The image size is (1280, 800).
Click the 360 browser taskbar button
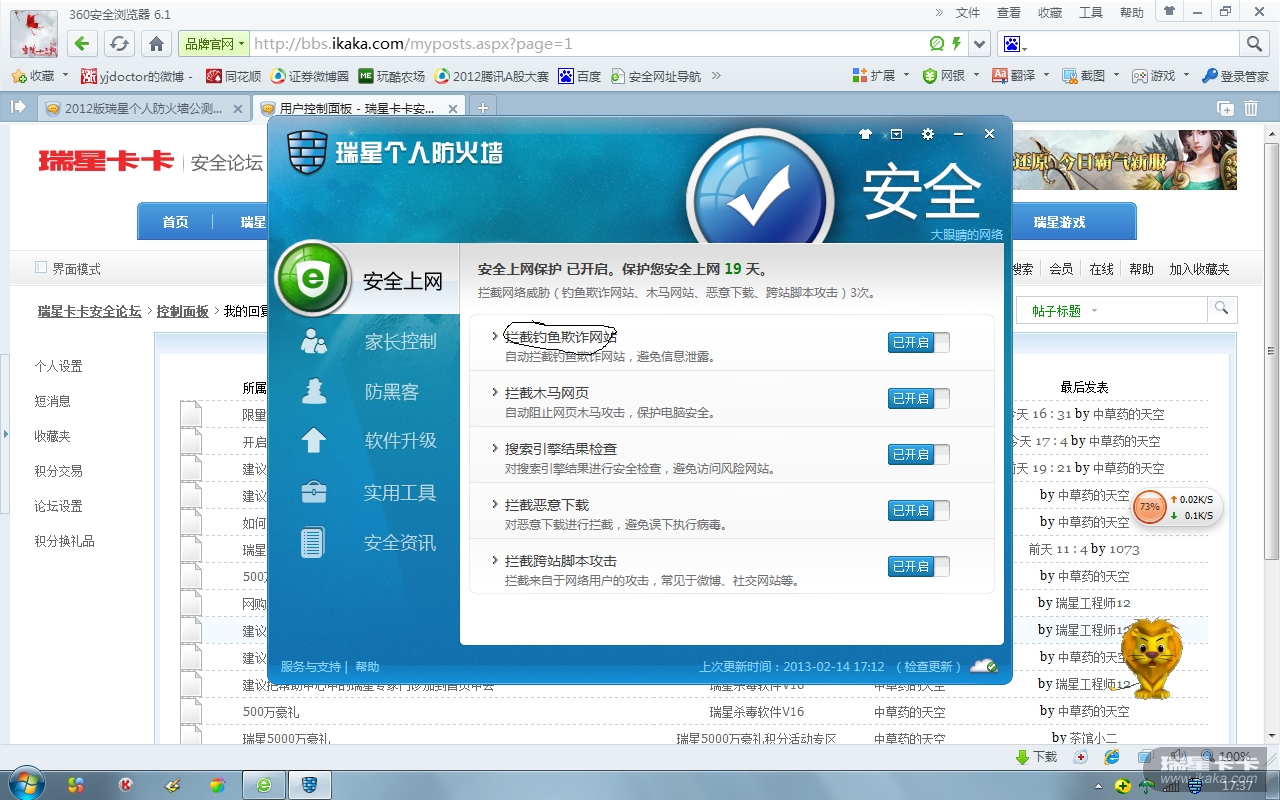264,785
